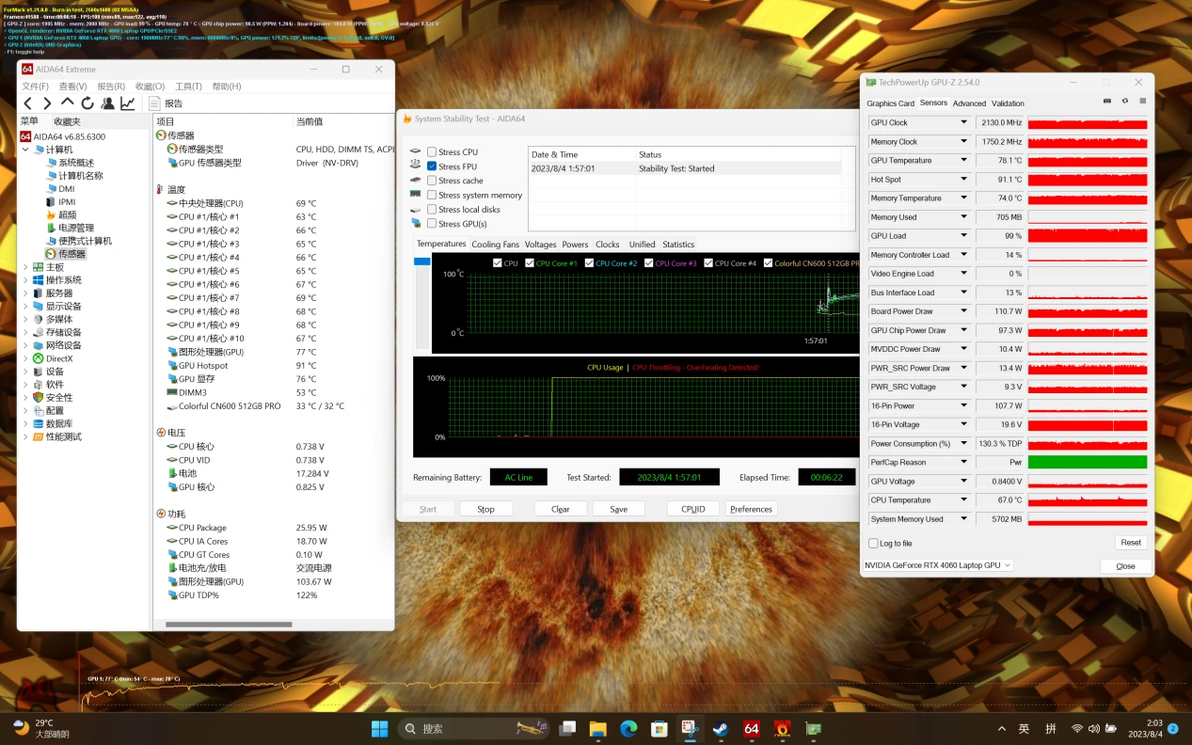This screenshot has width=1192, height=745.
Task: Open Steam from the taskbar
Action: point(720,729)
